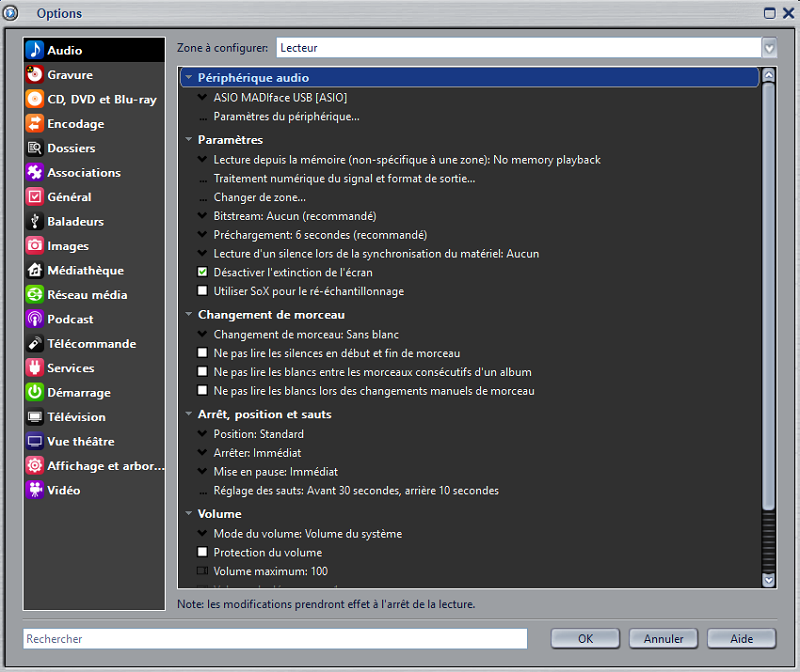Collapse the Changement de morceau section
The width and height of the screenshot is (800, 672).
tap(189, 314)
